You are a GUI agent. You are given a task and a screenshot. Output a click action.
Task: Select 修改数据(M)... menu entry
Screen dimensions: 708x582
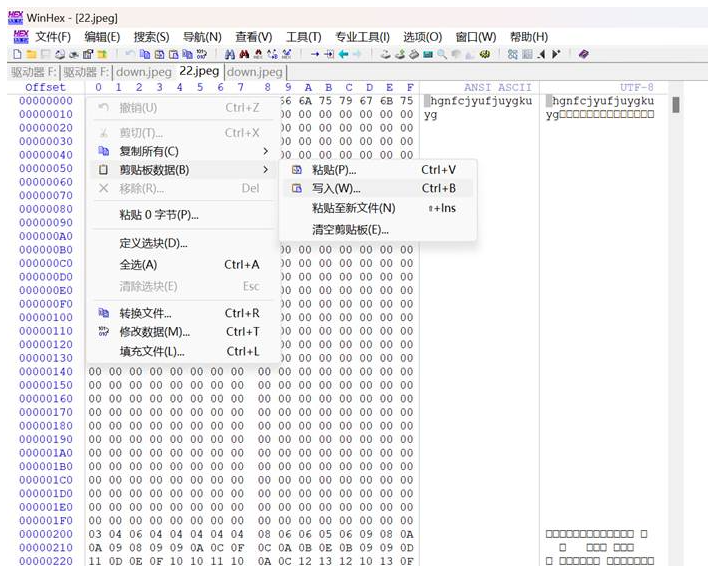pyautogui.click(x=183, y=332)
